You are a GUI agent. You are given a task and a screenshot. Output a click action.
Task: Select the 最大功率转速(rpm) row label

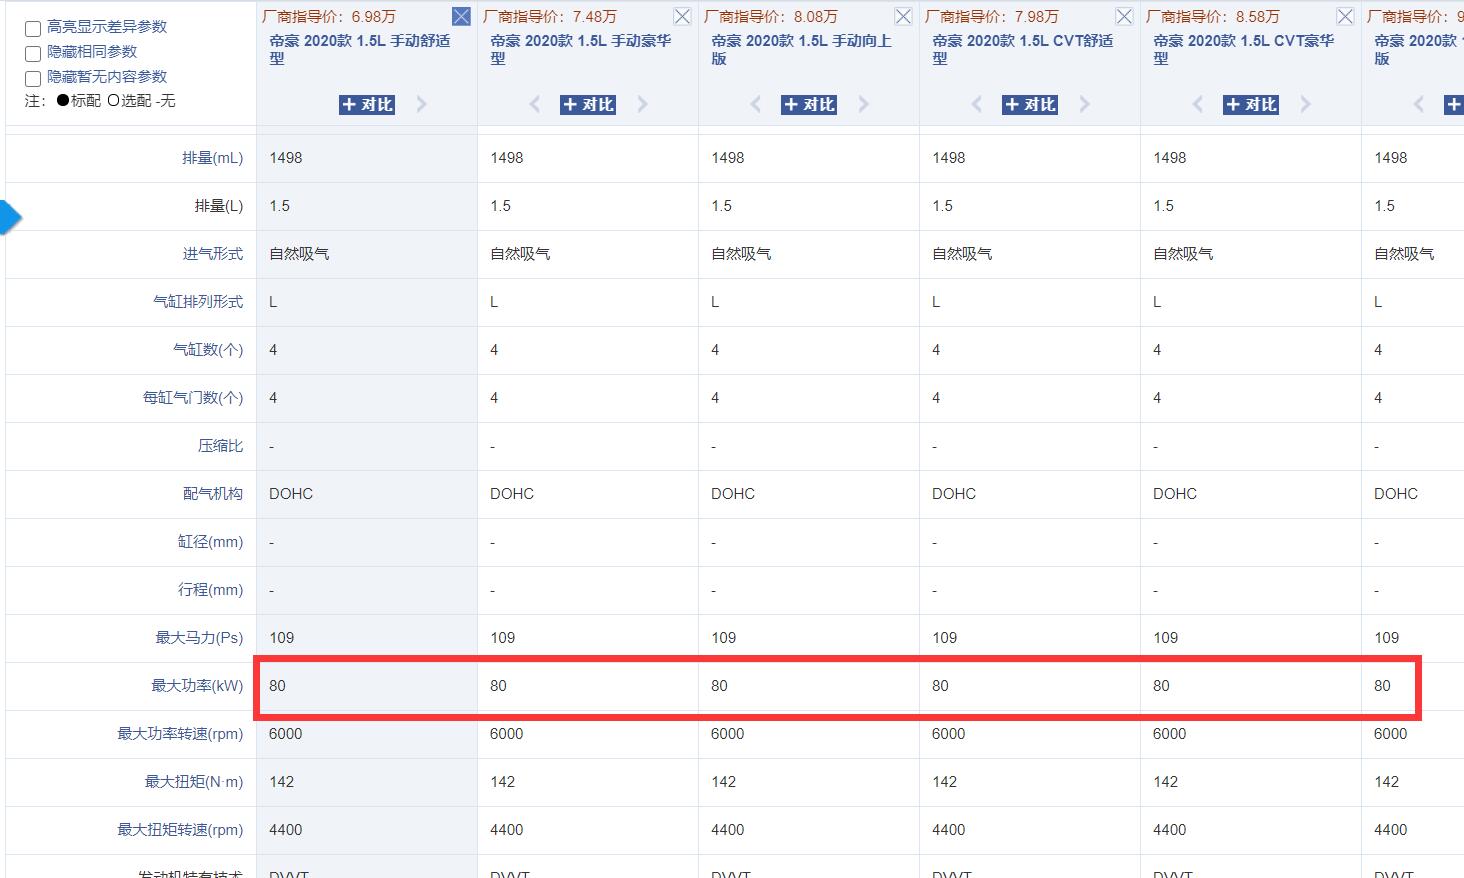tap(180, 734)
